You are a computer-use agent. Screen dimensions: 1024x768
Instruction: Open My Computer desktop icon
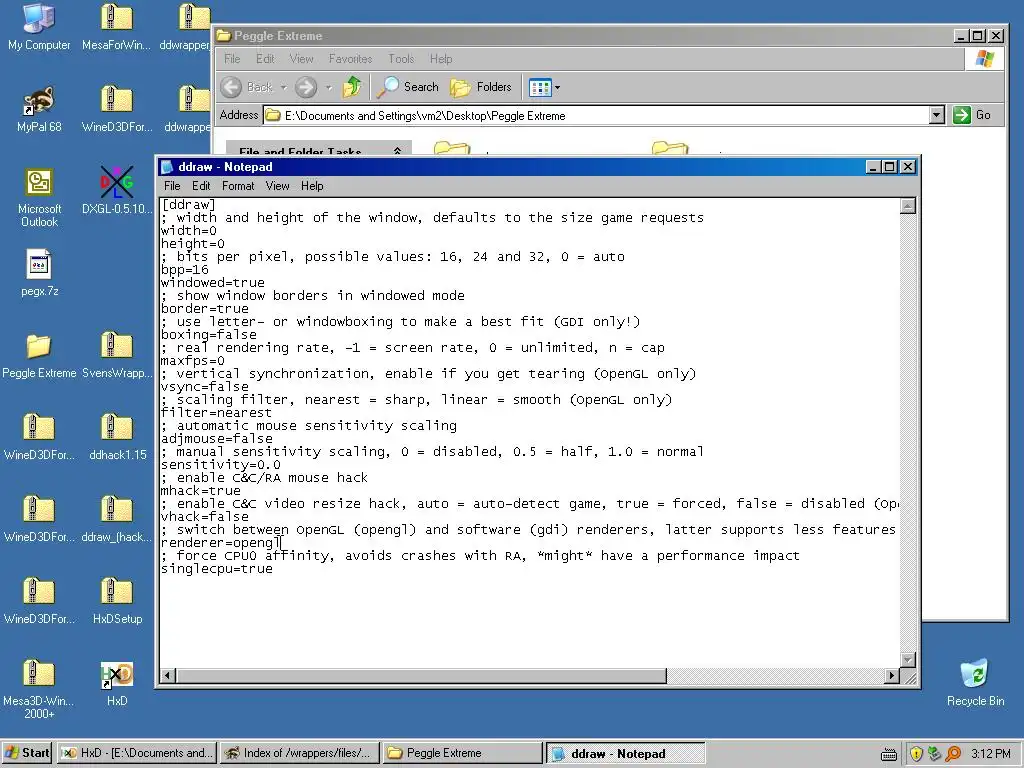click(39, 26)
